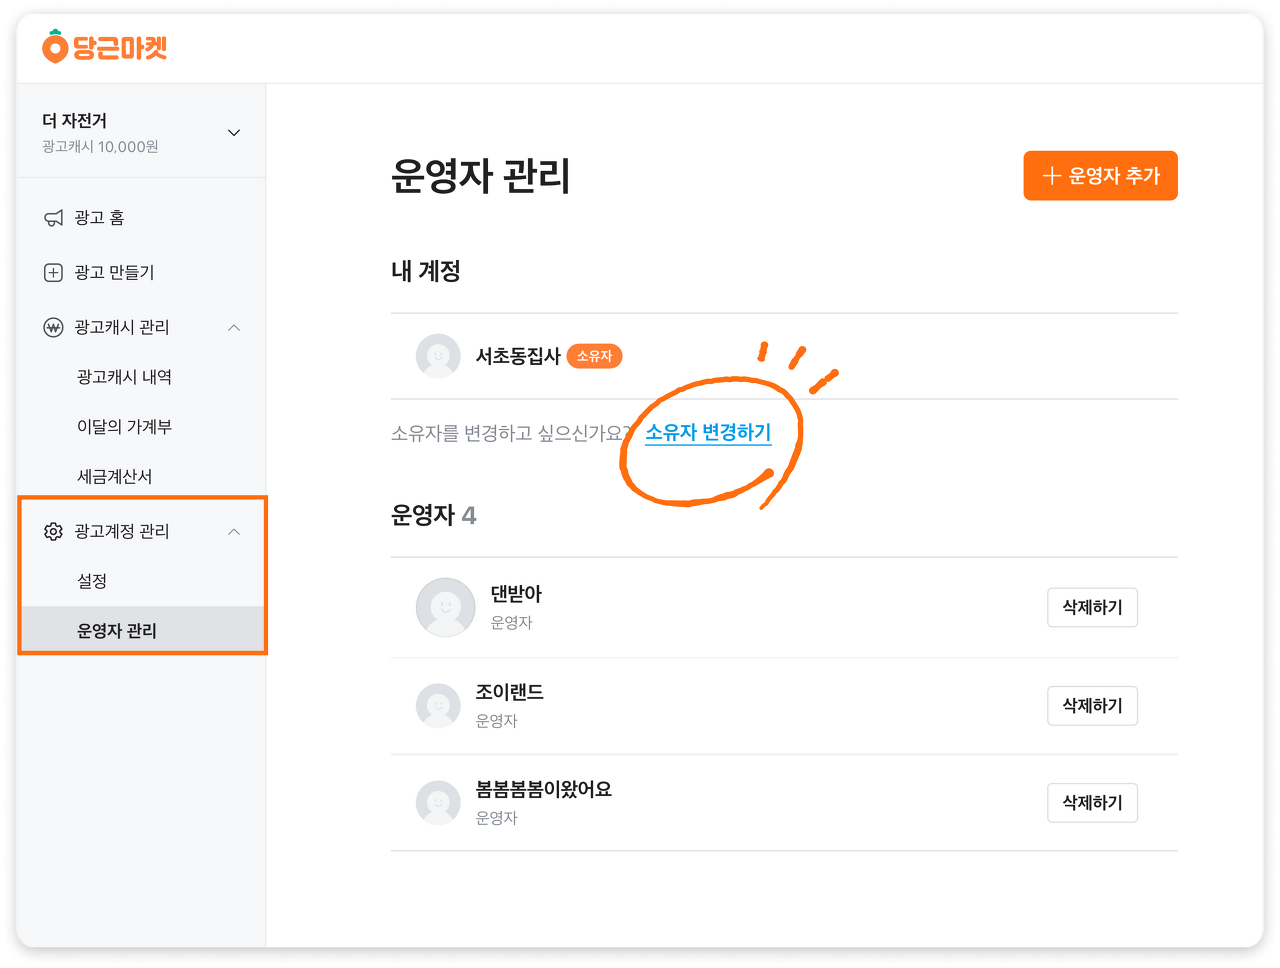The width and height of the screenshot is (1280, 968).
Task: Click the 광고캐시 관리 won icon
Action: pos(54,327)
